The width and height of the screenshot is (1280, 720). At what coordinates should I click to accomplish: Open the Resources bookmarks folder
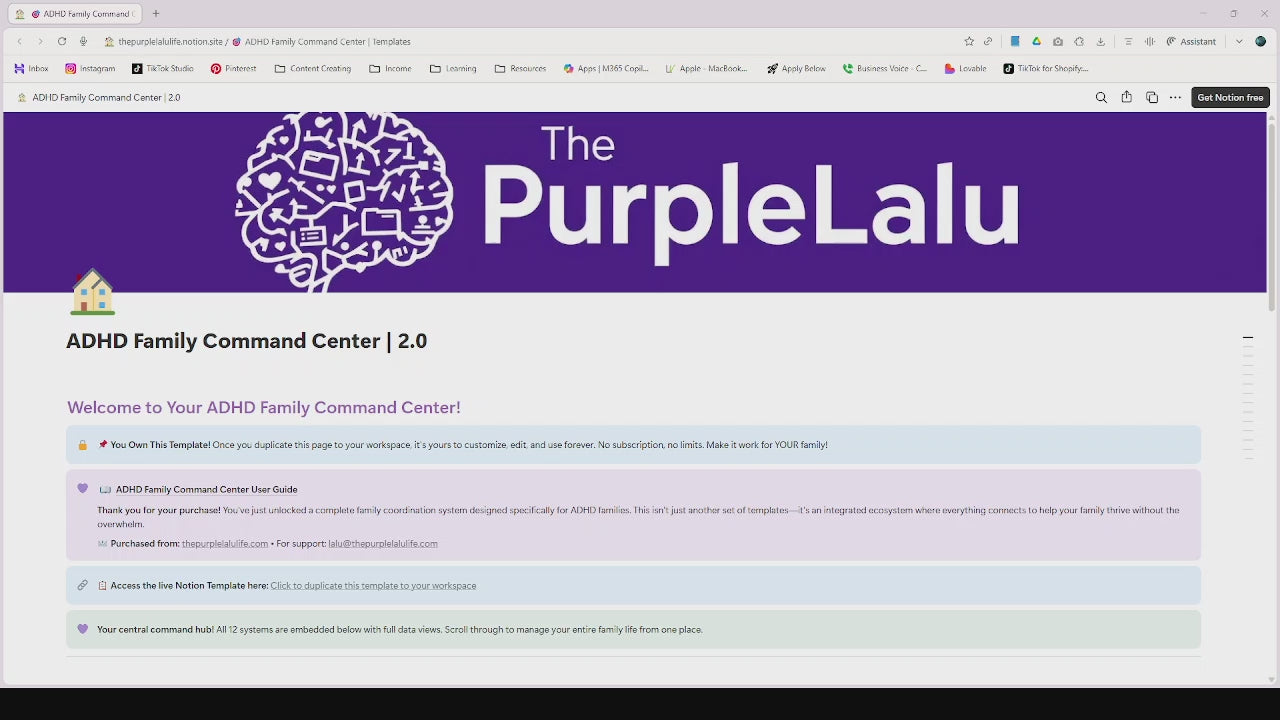coord(520,69)
